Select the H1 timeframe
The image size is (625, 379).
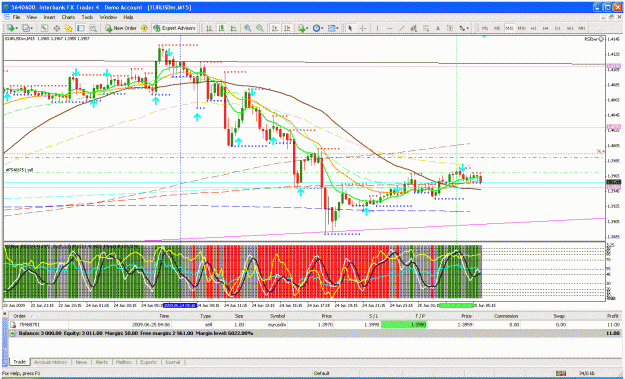(534, 28)
